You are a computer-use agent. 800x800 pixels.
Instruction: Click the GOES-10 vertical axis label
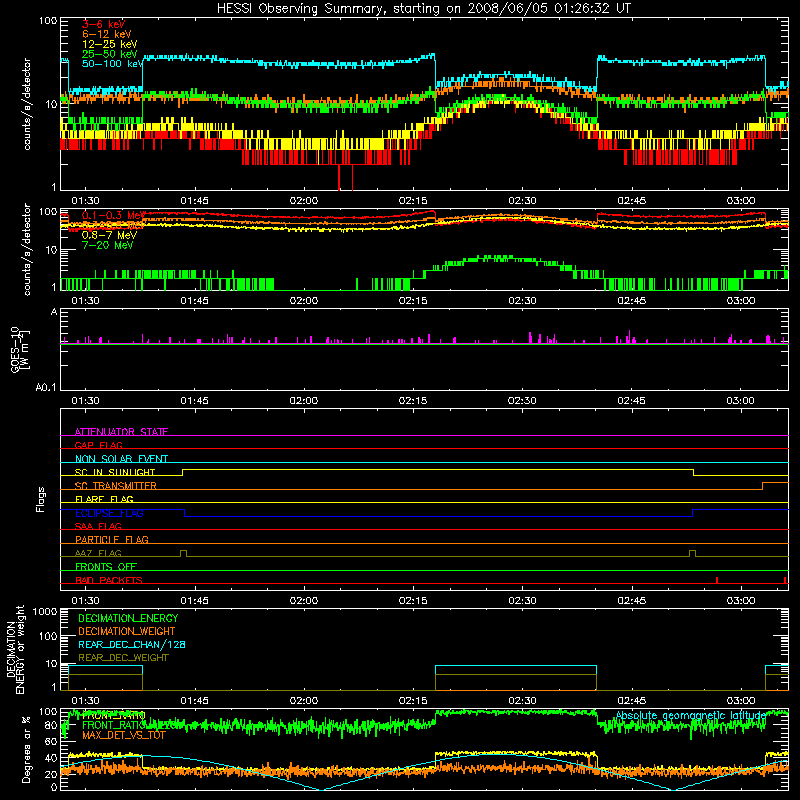(x=19, y=349)
